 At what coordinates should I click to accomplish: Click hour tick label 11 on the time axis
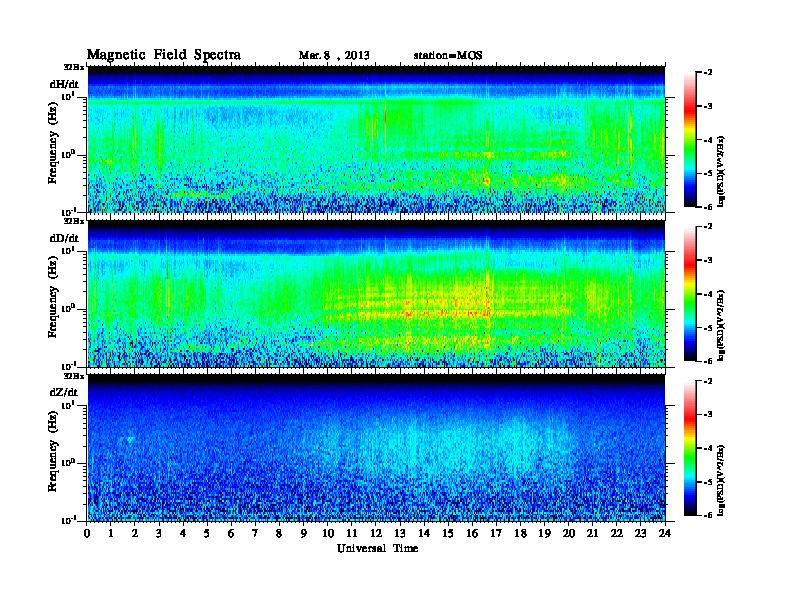click(x=352, y=533)
